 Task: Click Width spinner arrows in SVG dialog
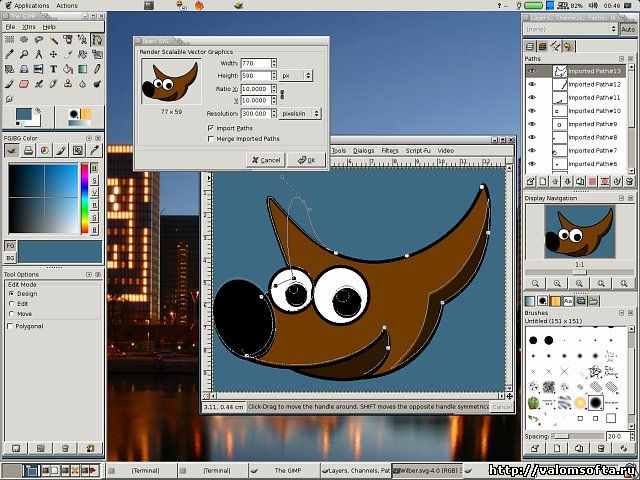click(274, 63)
